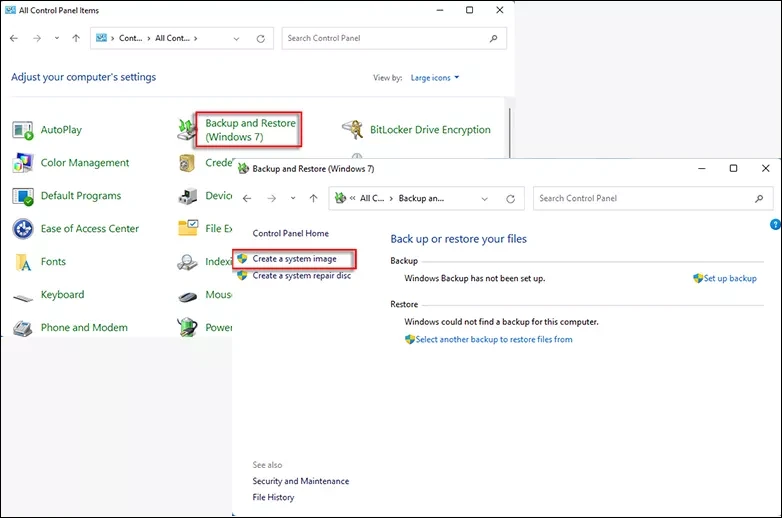Click the Keyboard icon
Screen dimensions: 782x518
point(23,295)
